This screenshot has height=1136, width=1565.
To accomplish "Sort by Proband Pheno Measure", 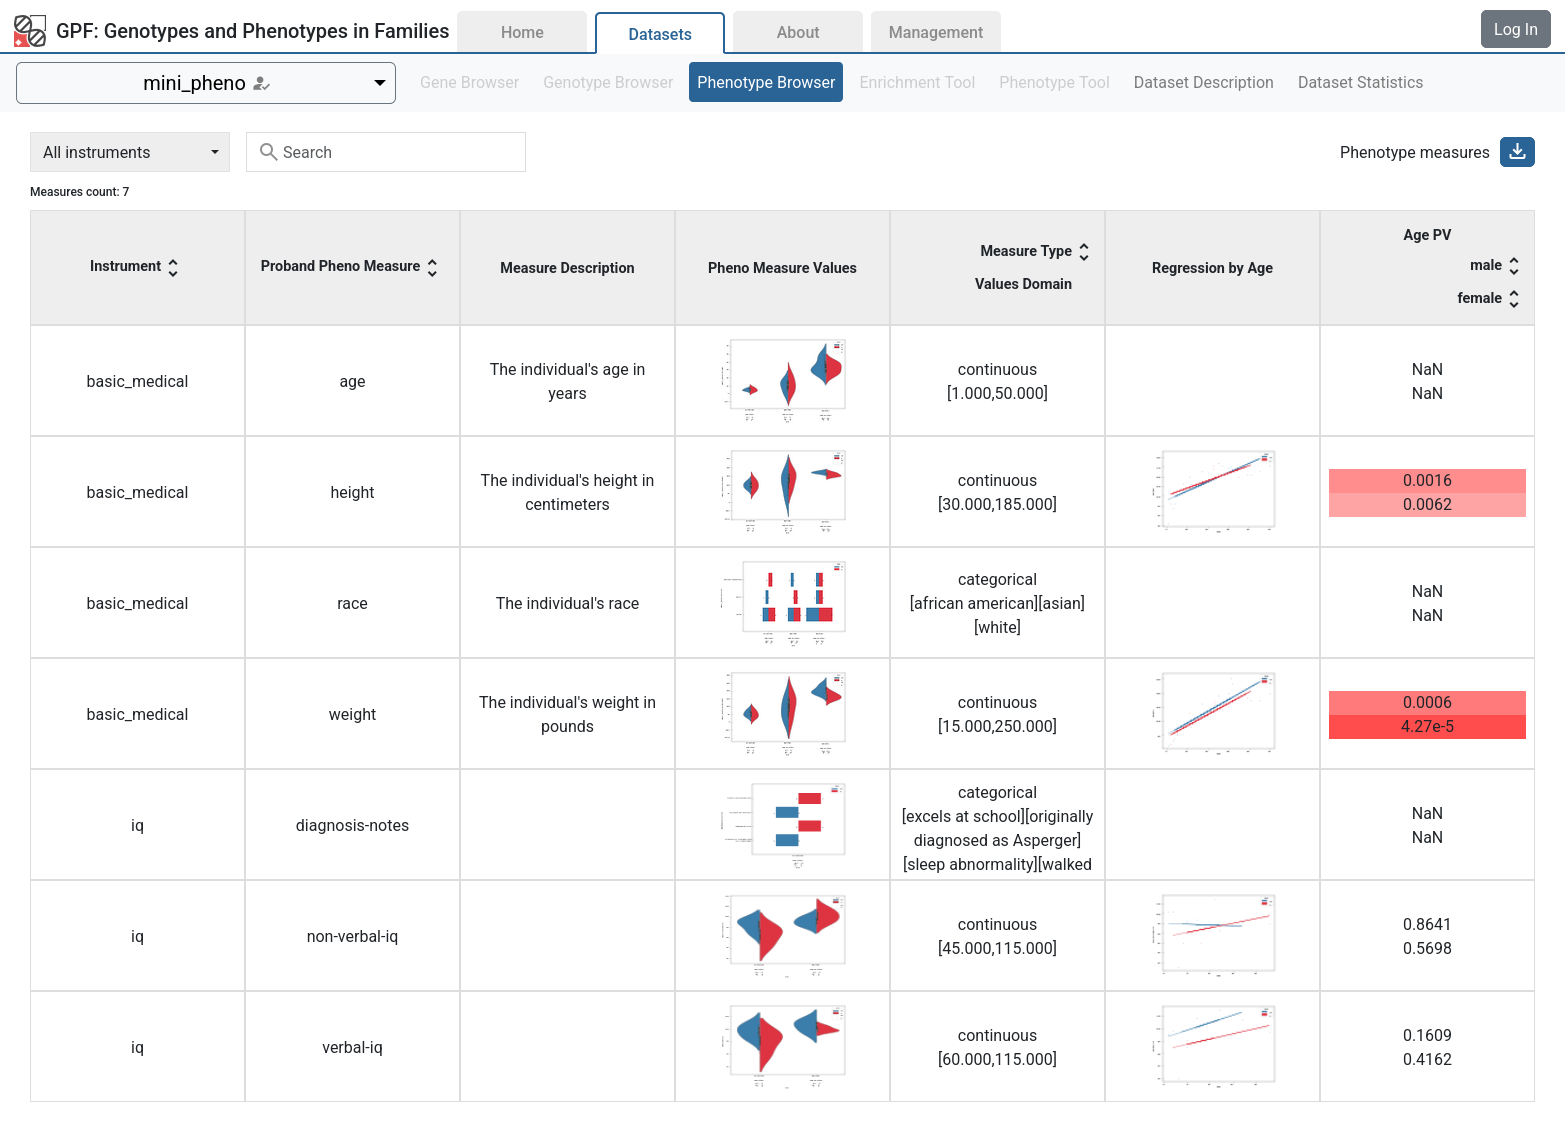I will (x=432, y=267).
